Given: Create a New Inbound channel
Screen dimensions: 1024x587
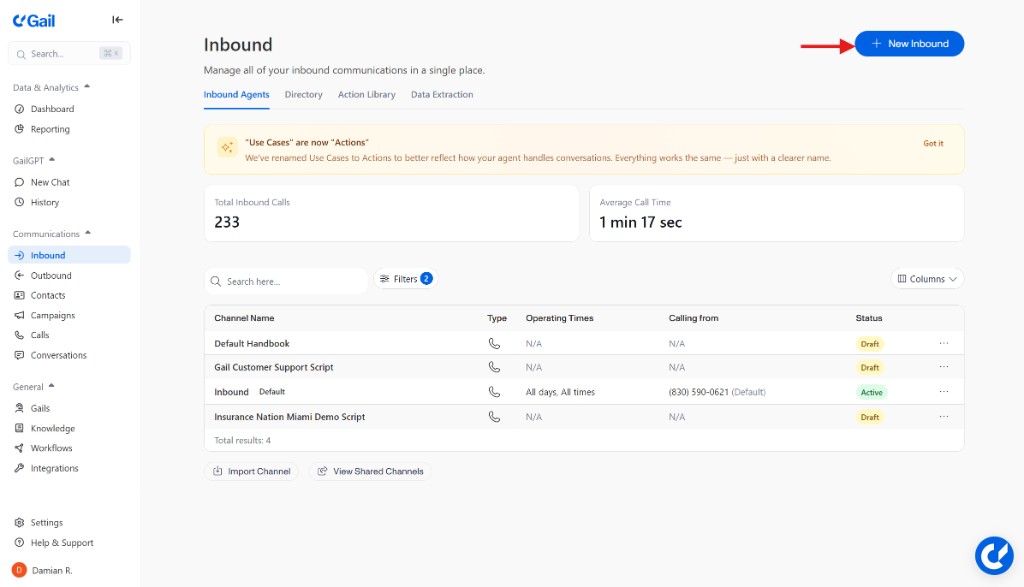Looking at the screenshot, I should [908, 43].
